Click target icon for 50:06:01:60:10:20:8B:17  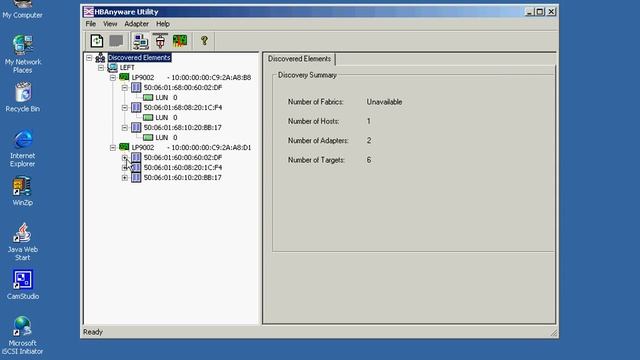pyautogui.click(x=136, y=177)
